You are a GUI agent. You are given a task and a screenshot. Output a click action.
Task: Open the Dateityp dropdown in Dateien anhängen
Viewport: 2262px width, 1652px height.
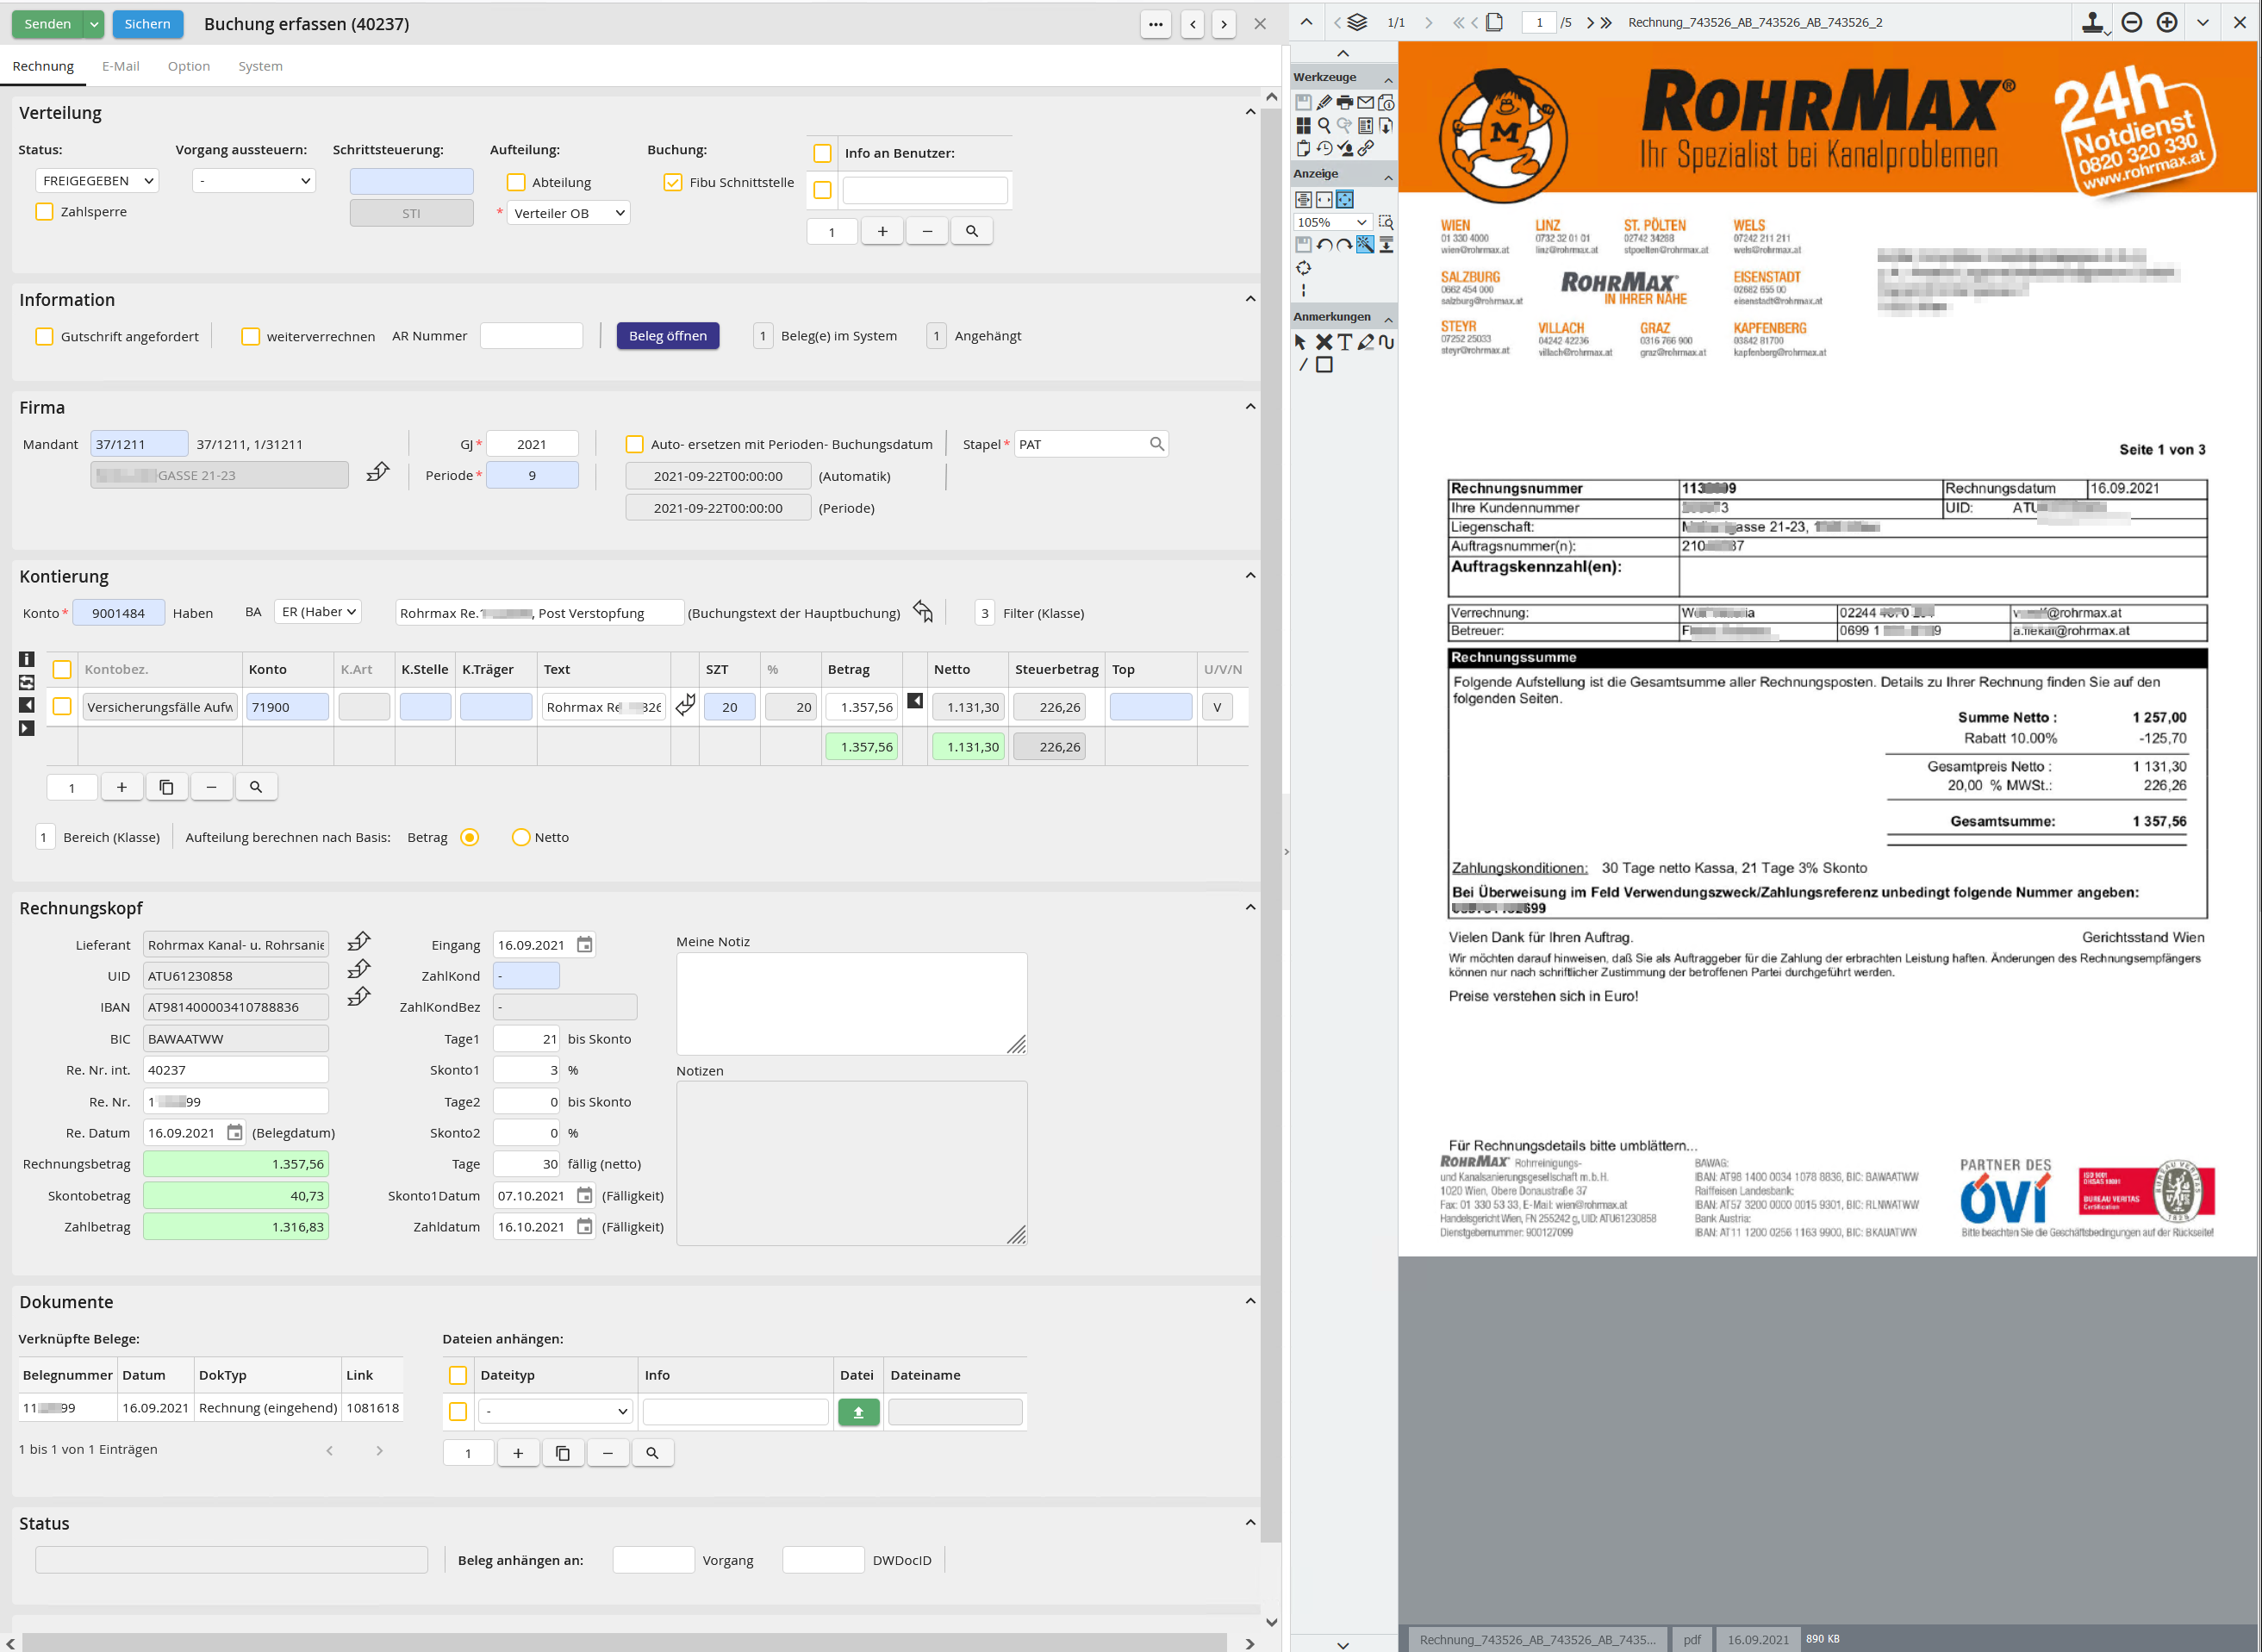(556, 1412)
